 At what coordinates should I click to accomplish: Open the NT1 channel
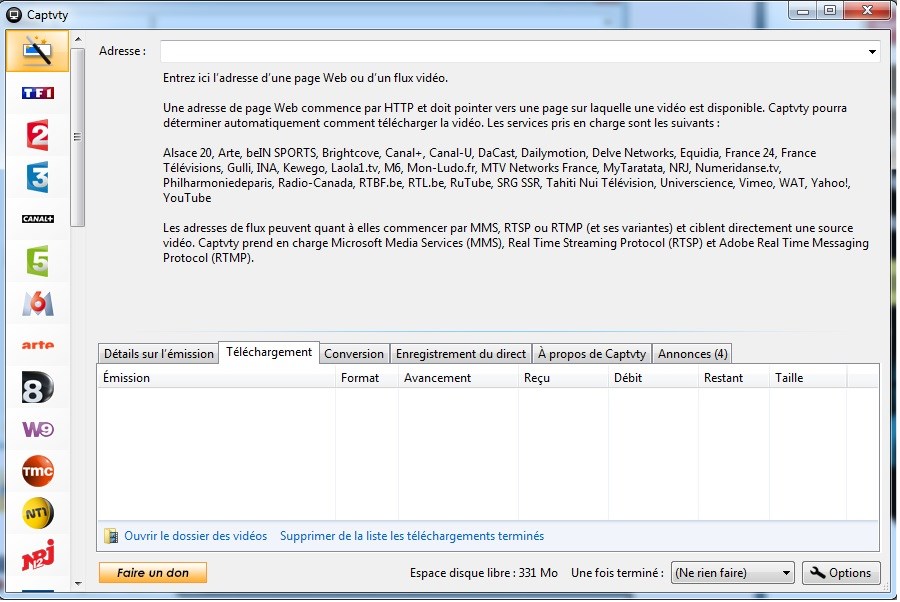tap(37, 513)
